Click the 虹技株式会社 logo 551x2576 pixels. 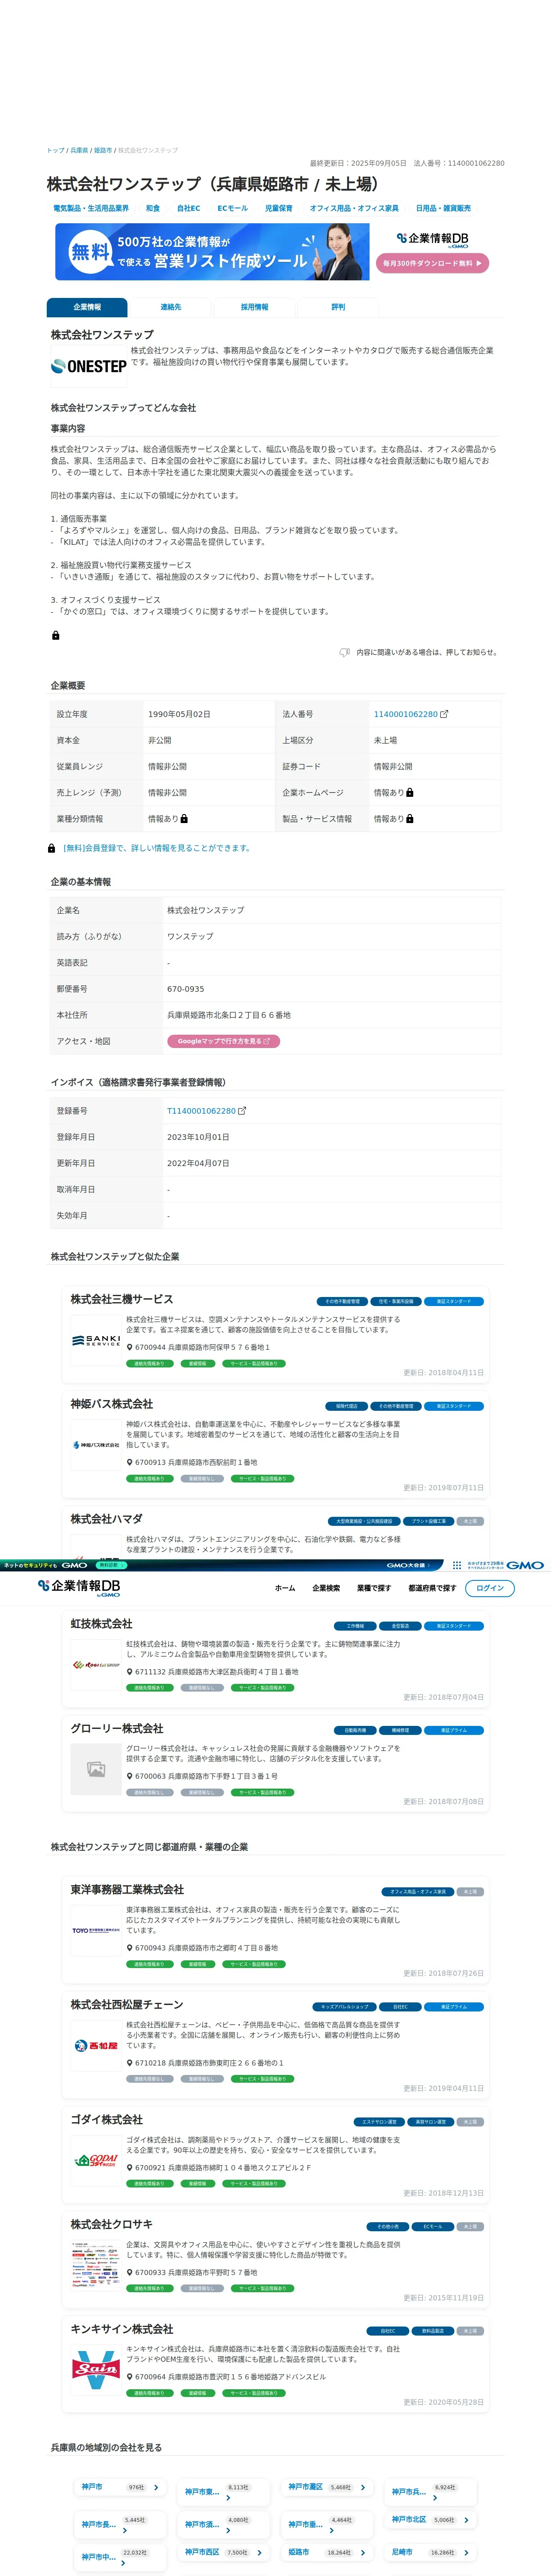point(96,1665)
